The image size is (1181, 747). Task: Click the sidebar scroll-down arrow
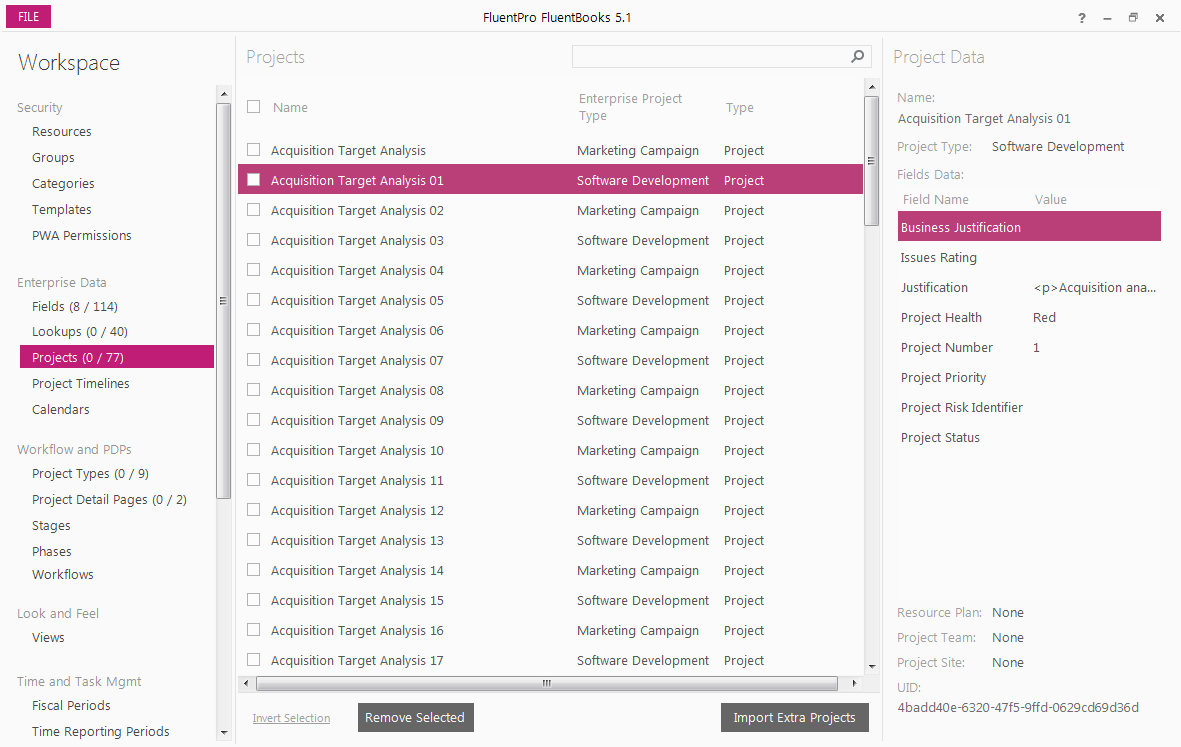(x=223, y=732)
